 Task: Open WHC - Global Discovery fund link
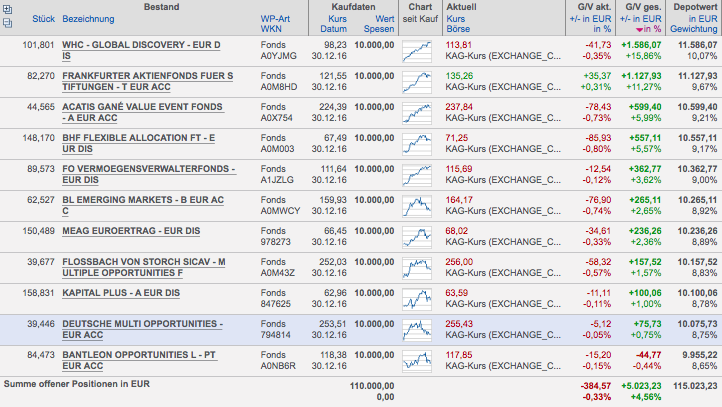(141, 51)
